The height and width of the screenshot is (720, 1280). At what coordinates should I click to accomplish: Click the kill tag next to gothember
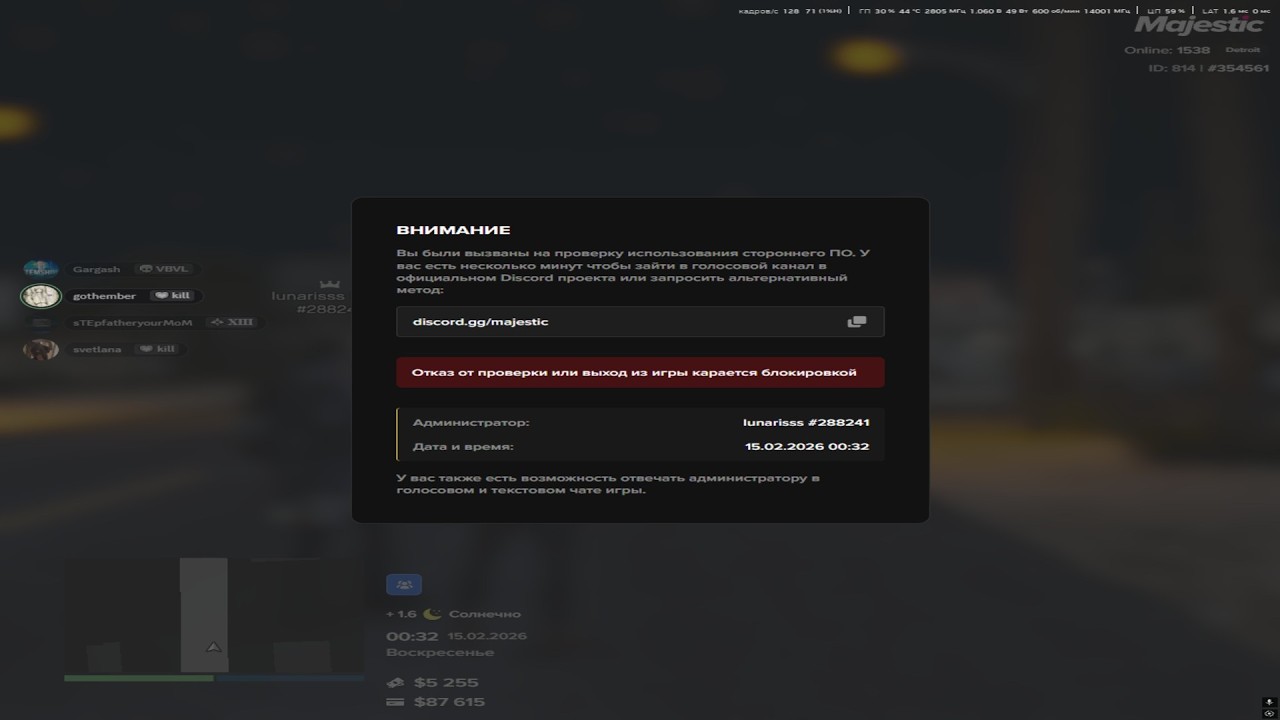171,296
